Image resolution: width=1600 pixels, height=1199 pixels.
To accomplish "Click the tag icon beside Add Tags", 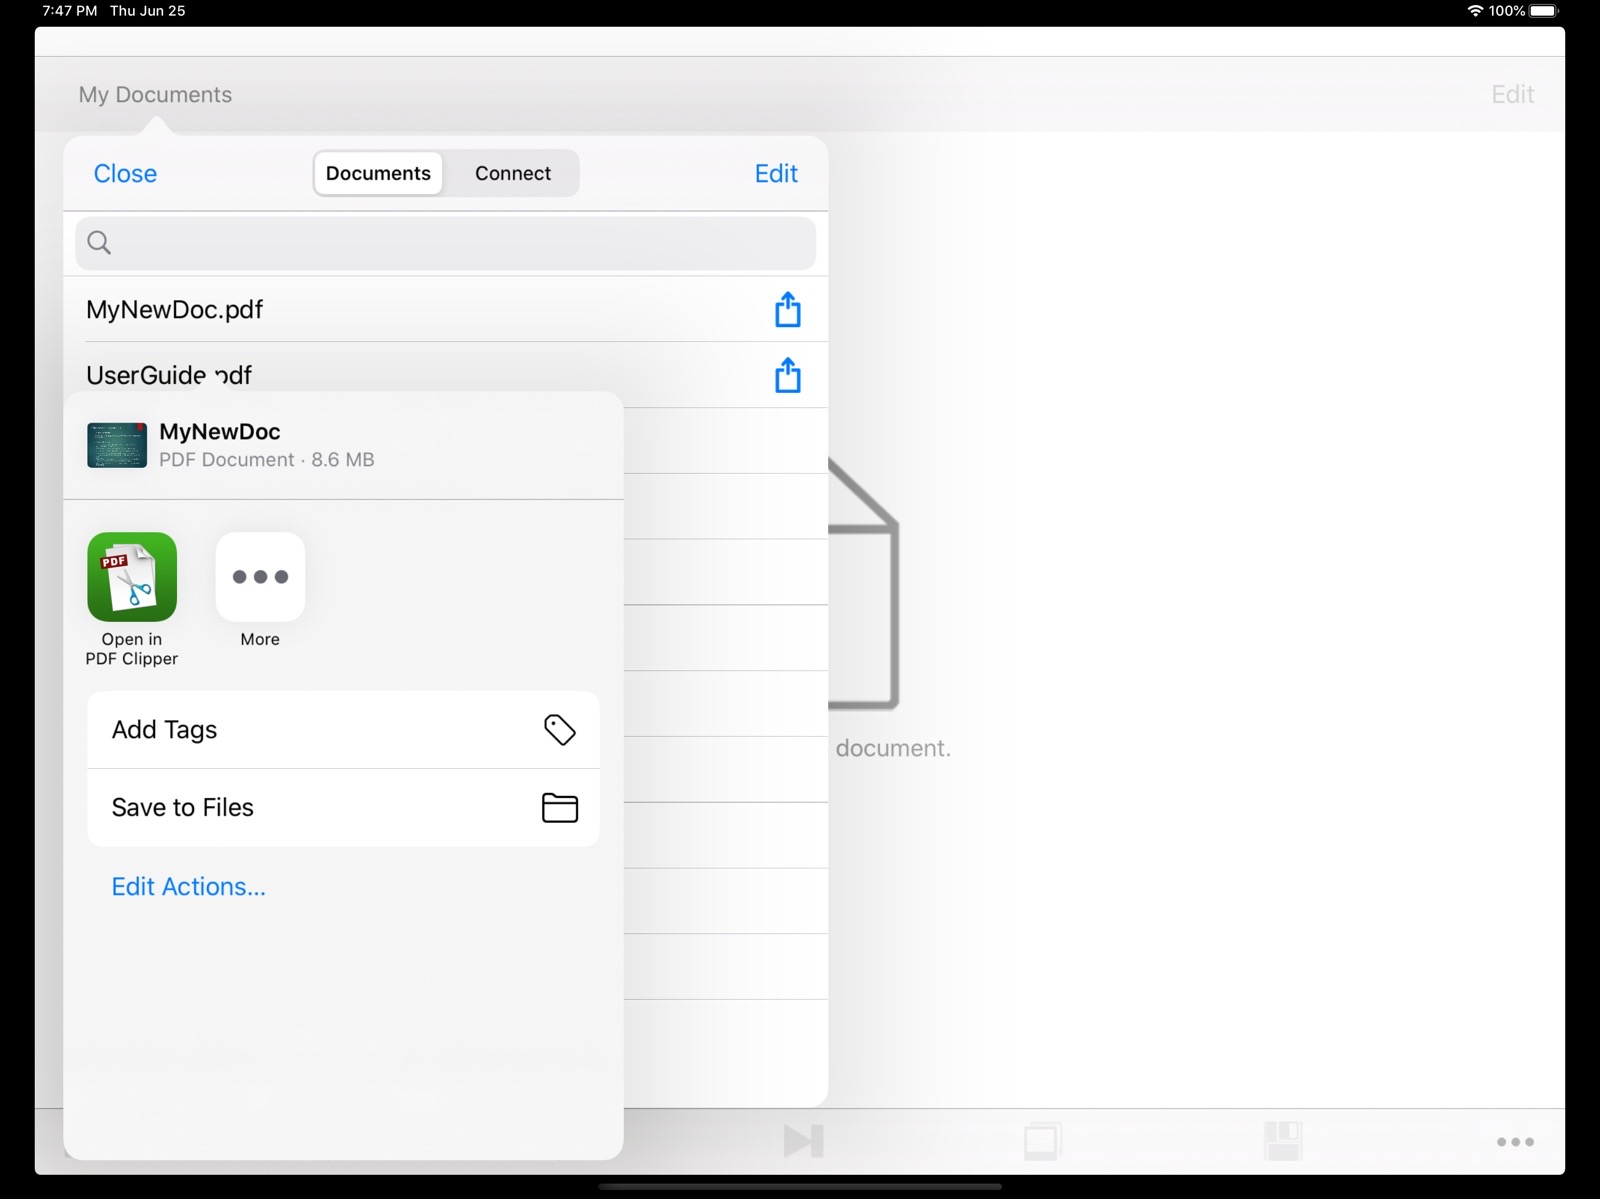I will [559, 730].
